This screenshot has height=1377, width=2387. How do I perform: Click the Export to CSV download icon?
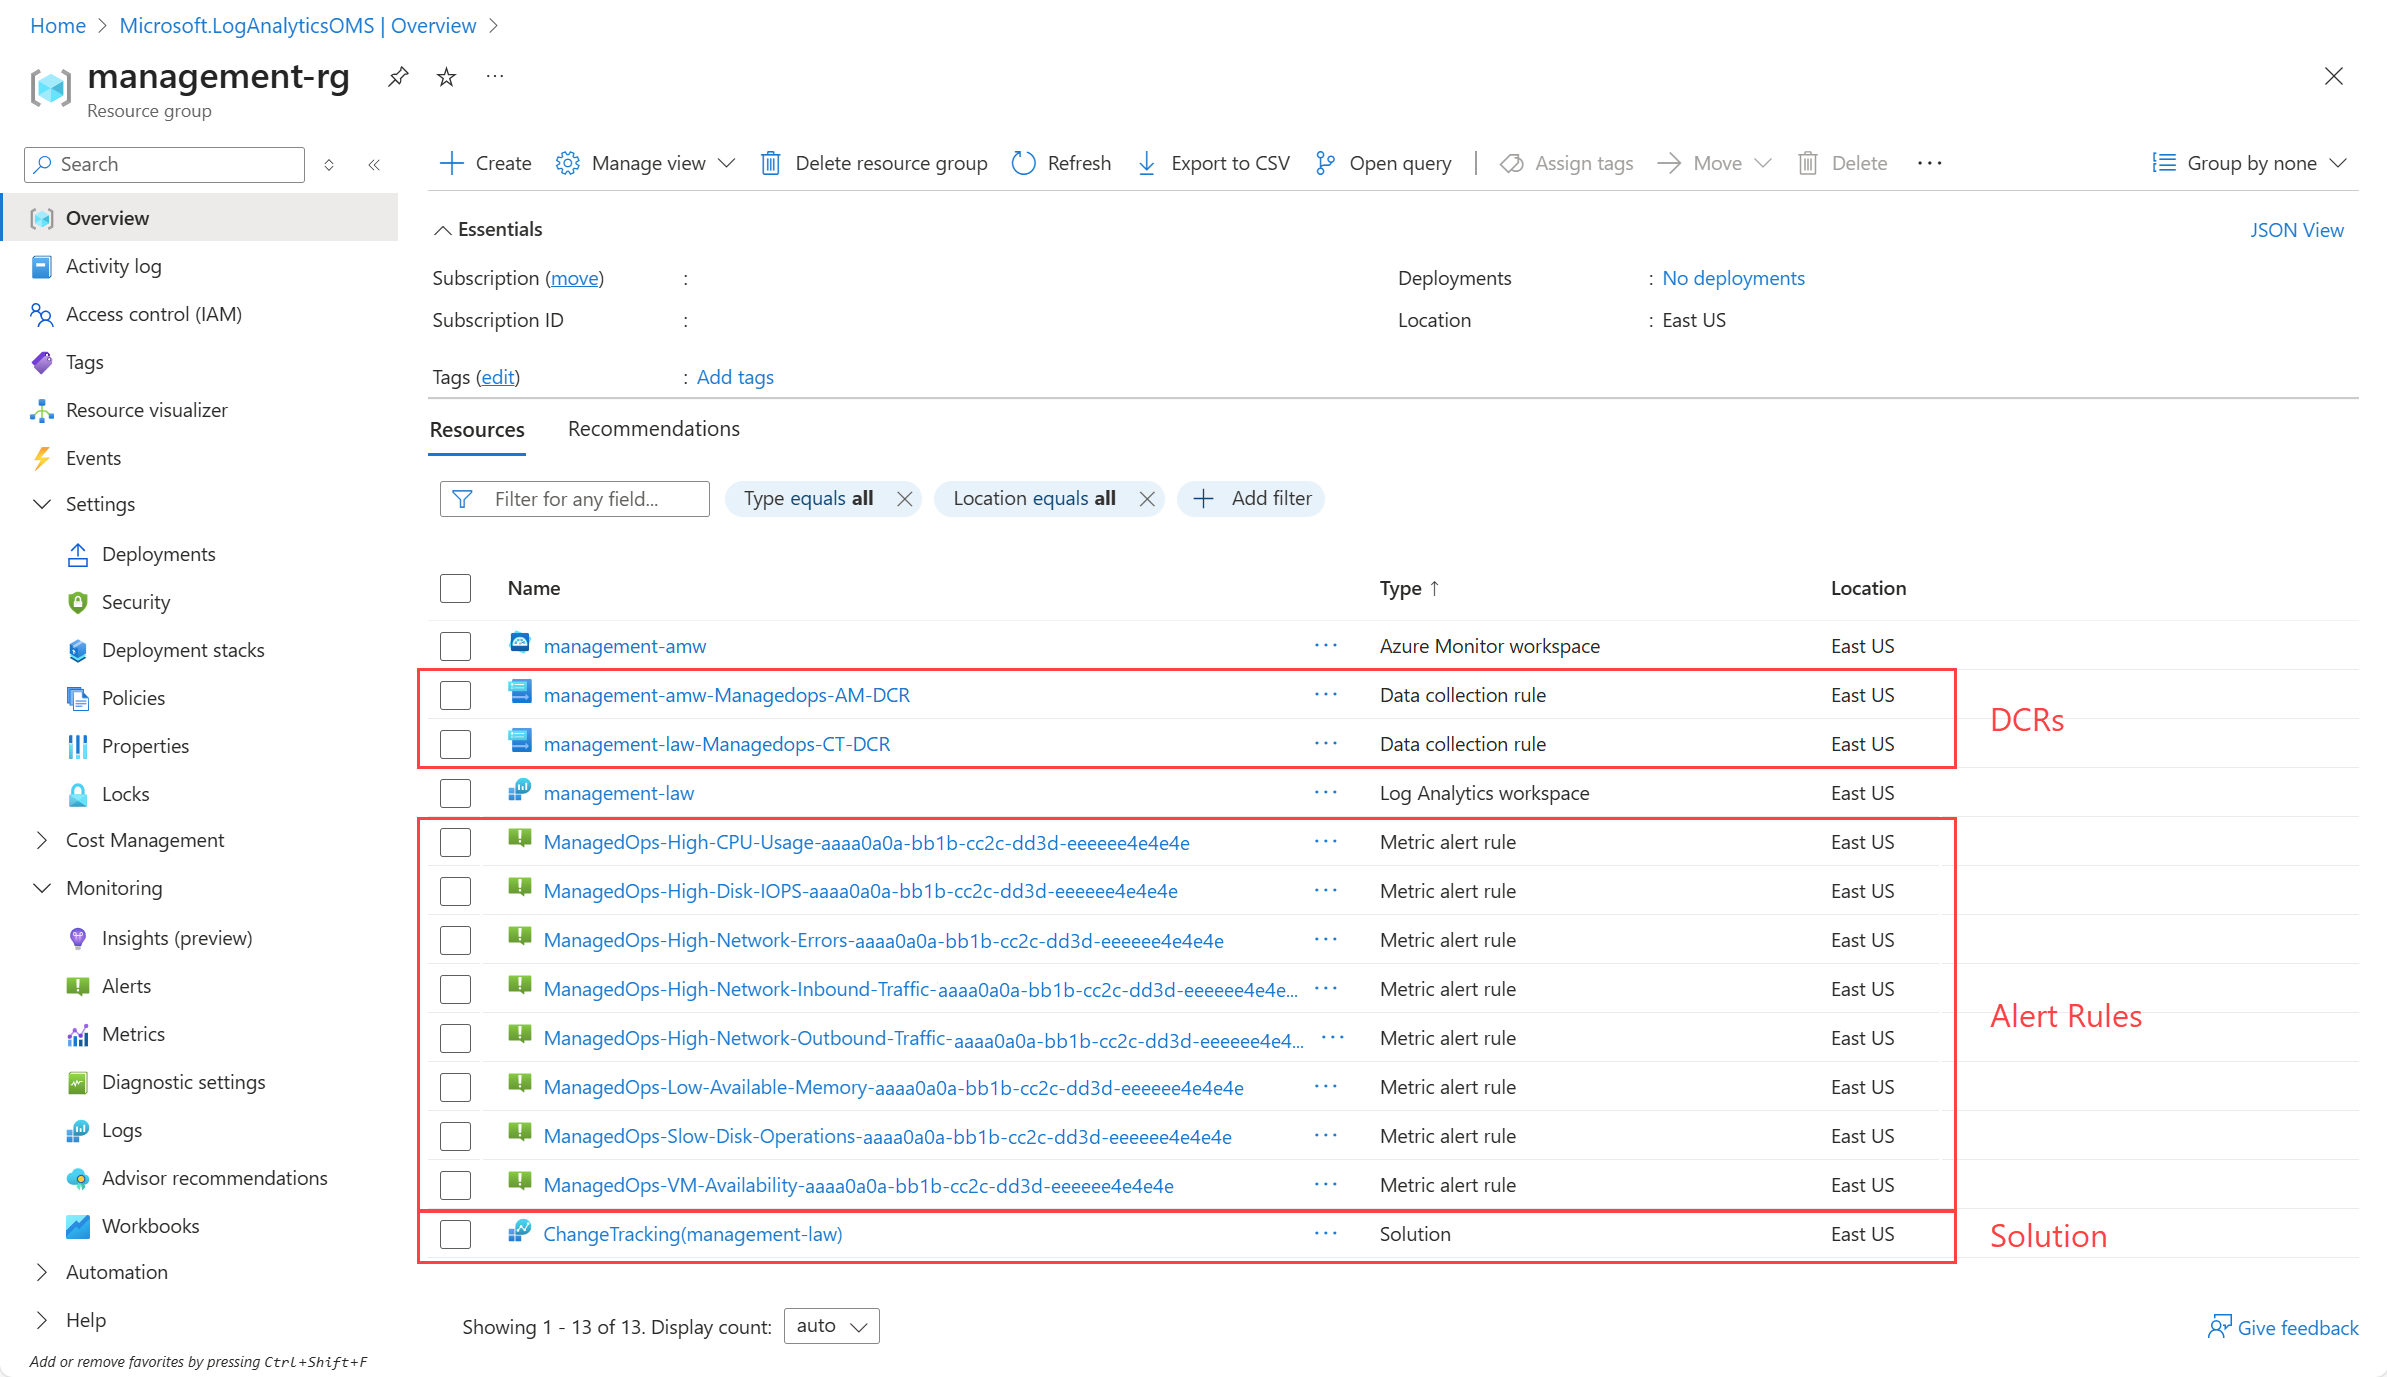click(x=1147, y=163)
